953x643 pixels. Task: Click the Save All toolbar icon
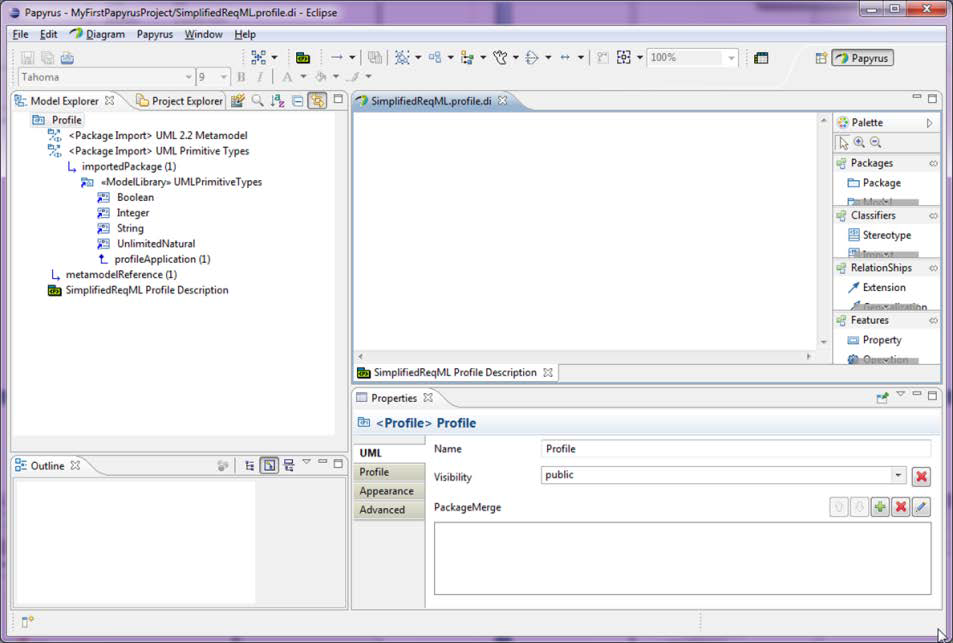pyautogui.click(x=47, y=58)
